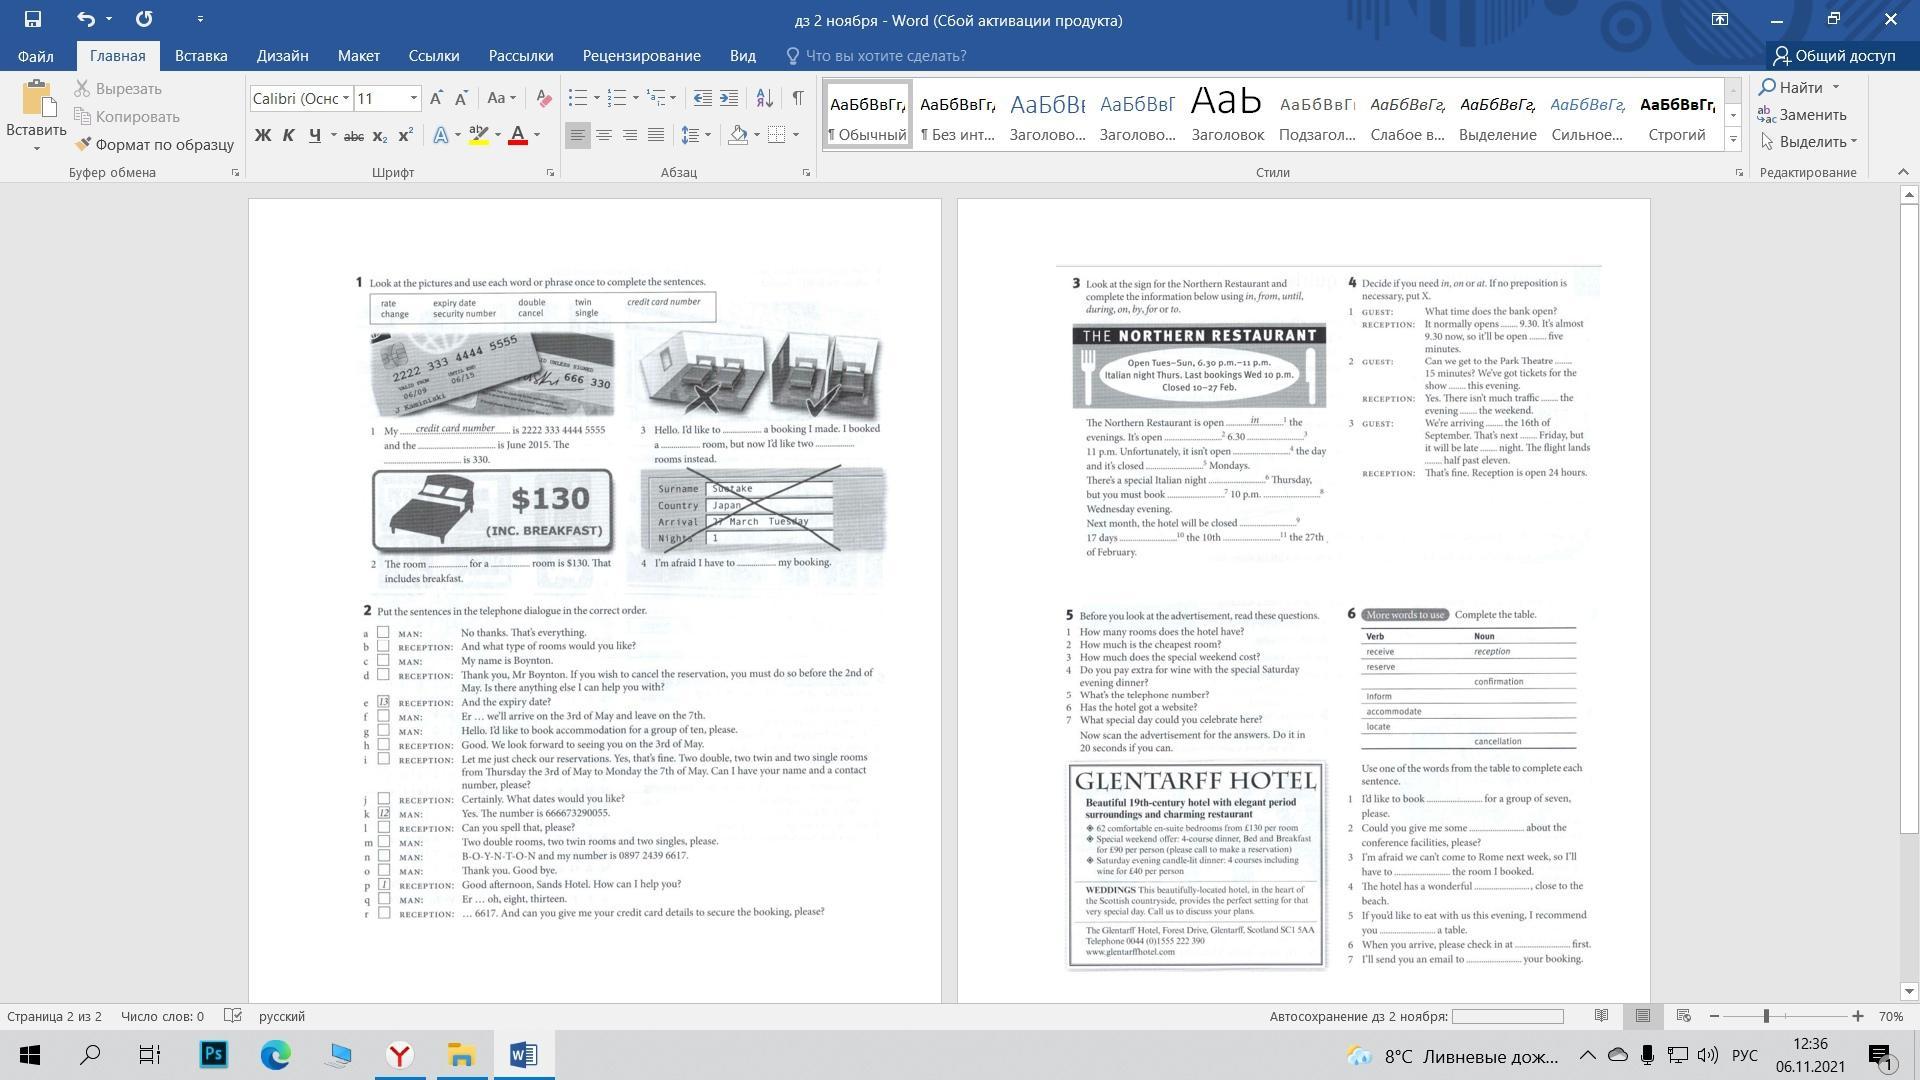Click the Sort A-Z icon
This screenshot has width=1920, height=1080.
point(764,98)
